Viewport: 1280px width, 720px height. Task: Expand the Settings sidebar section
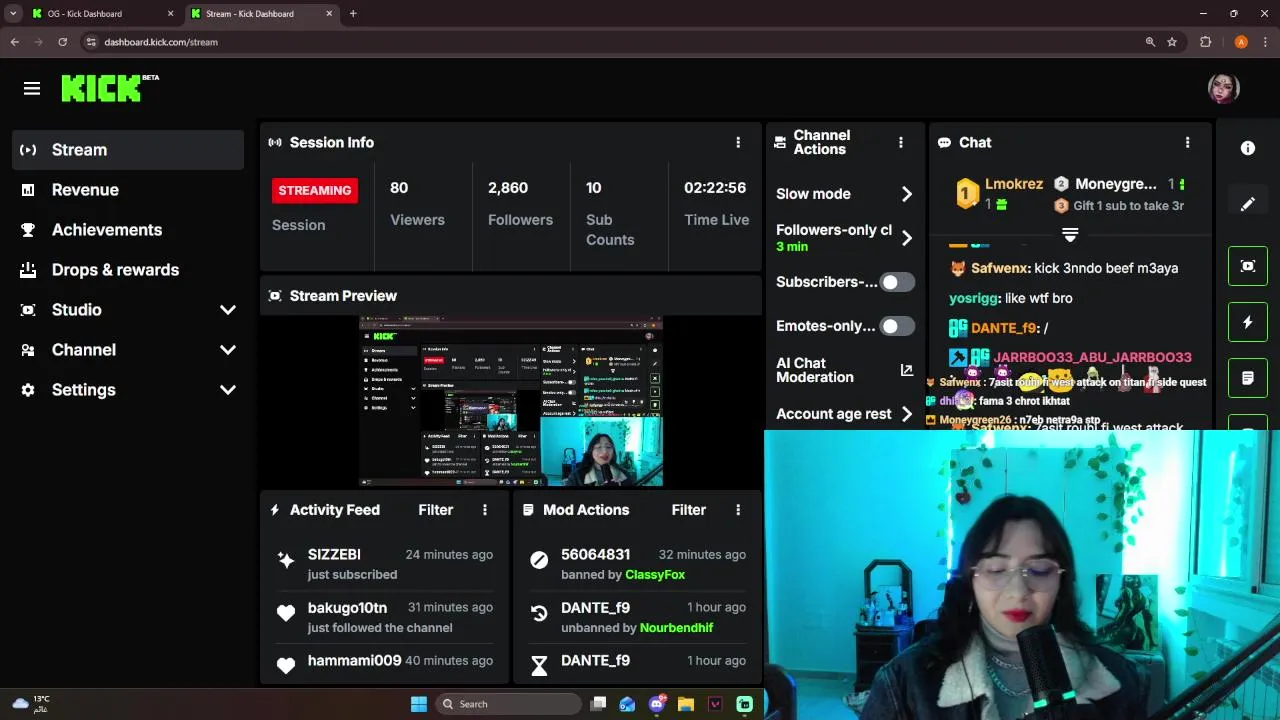[228, 390]
